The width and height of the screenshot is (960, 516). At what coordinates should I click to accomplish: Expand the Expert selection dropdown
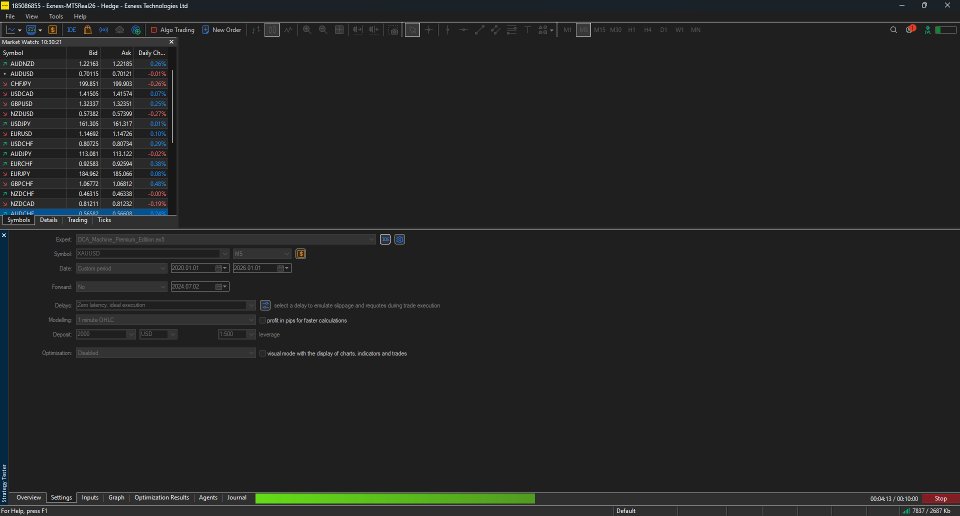372,239
